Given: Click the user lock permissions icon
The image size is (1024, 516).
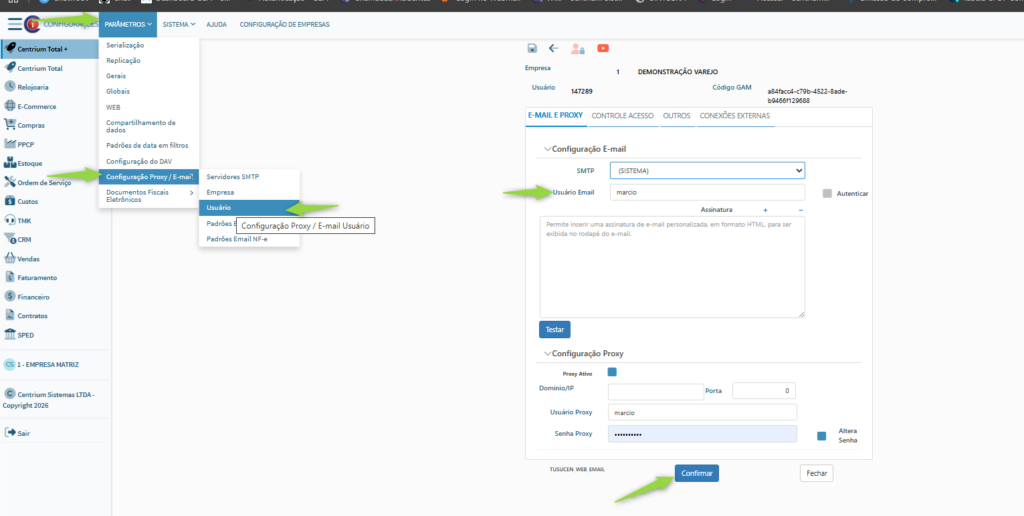Looking at the screenshot, I should pos(578,48).
